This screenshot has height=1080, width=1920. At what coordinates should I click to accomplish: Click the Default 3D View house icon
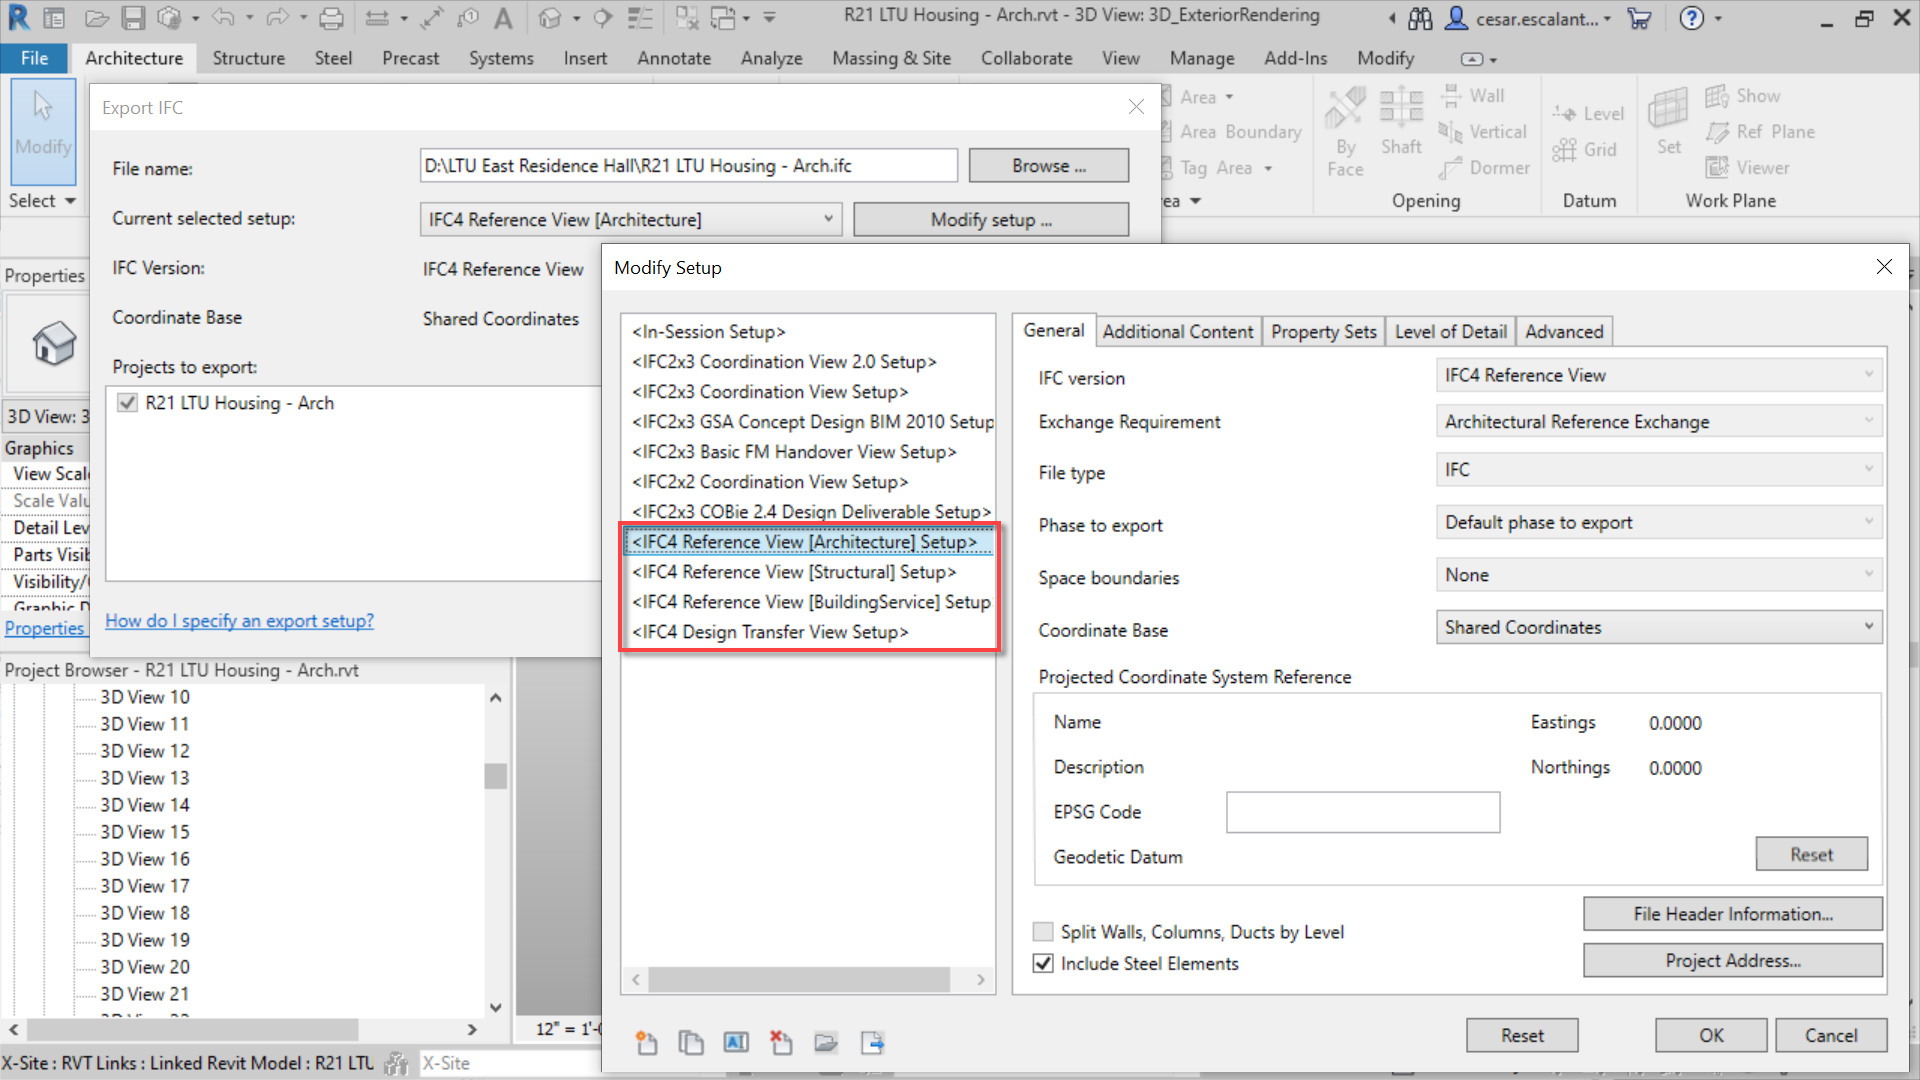click(549, 18)
